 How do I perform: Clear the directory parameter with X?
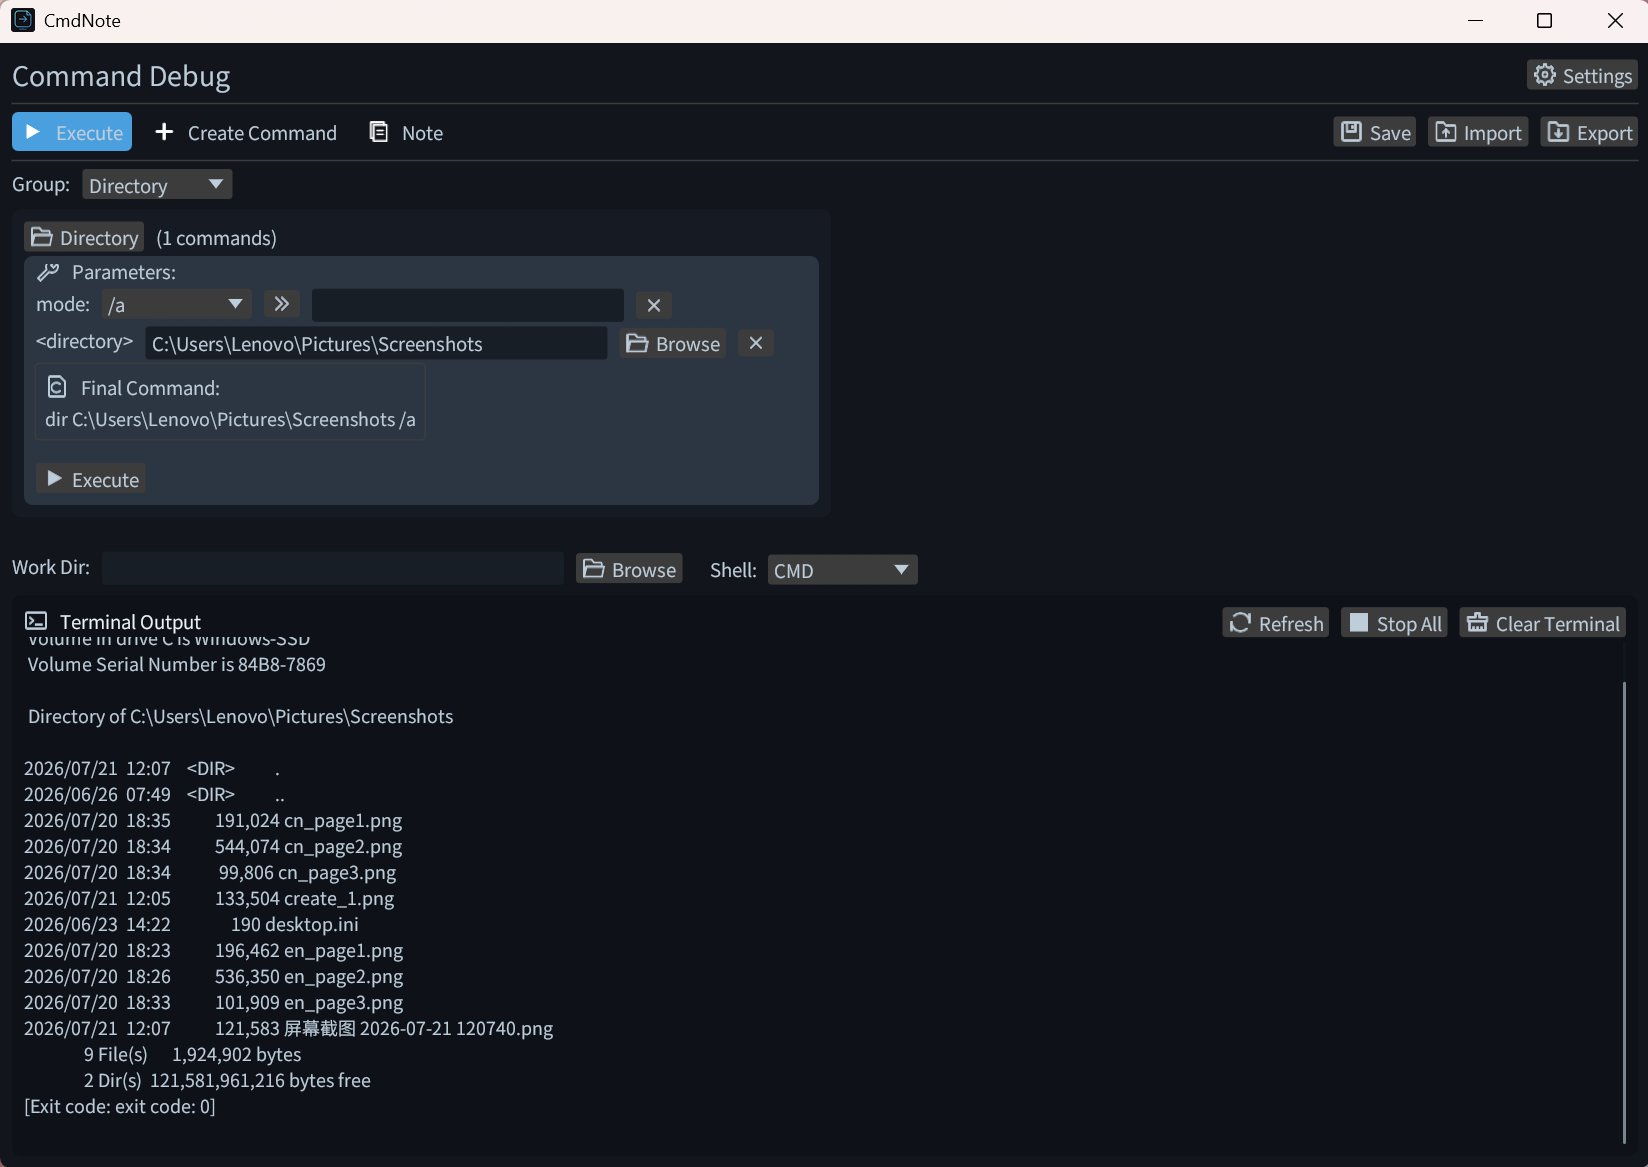coord(756,343)
